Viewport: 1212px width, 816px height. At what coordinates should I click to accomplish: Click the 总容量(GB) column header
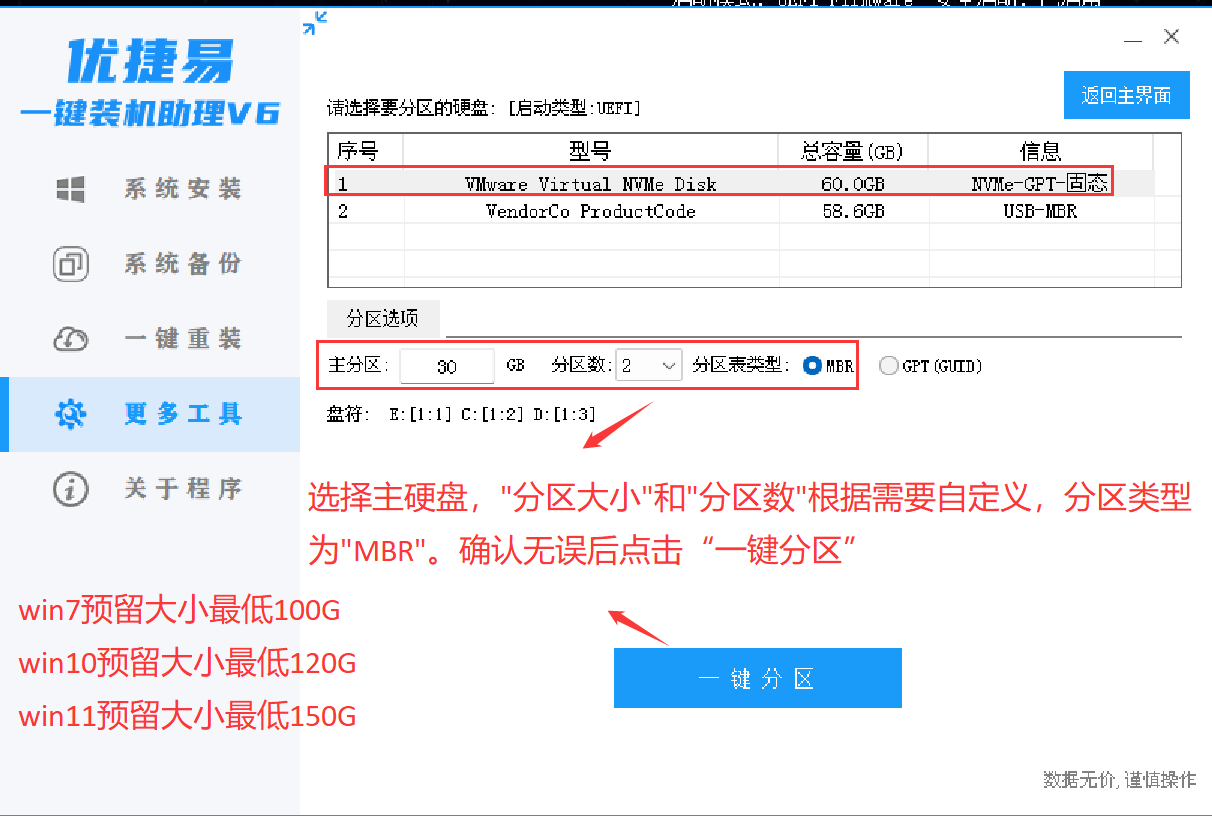click(x=853, y=151)
